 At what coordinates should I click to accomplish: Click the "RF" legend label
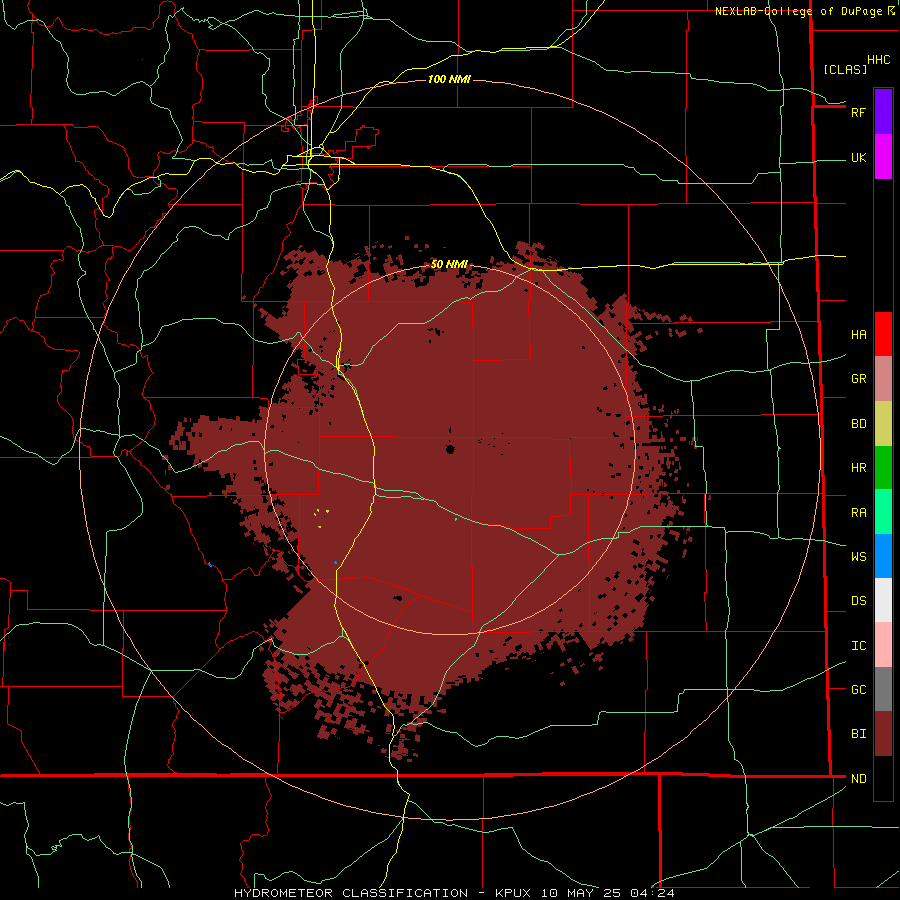tap(858, 112)
